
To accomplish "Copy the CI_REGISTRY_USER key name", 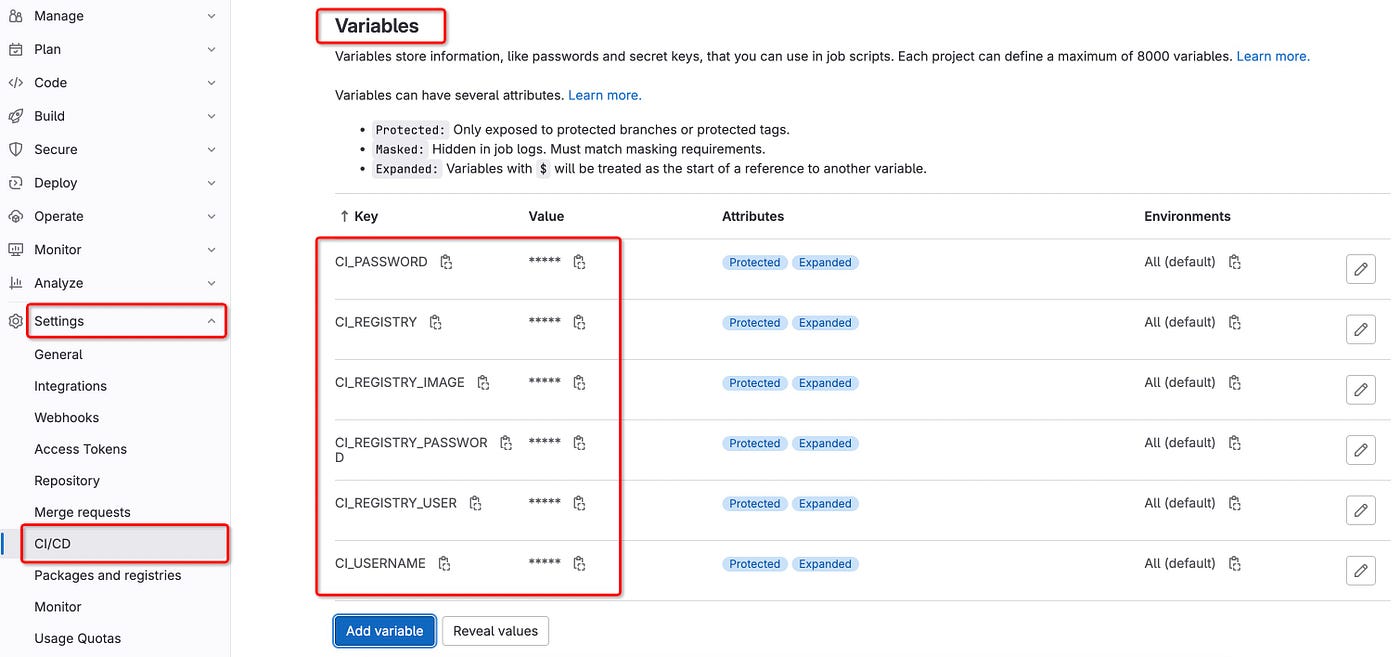I will 476,503.
